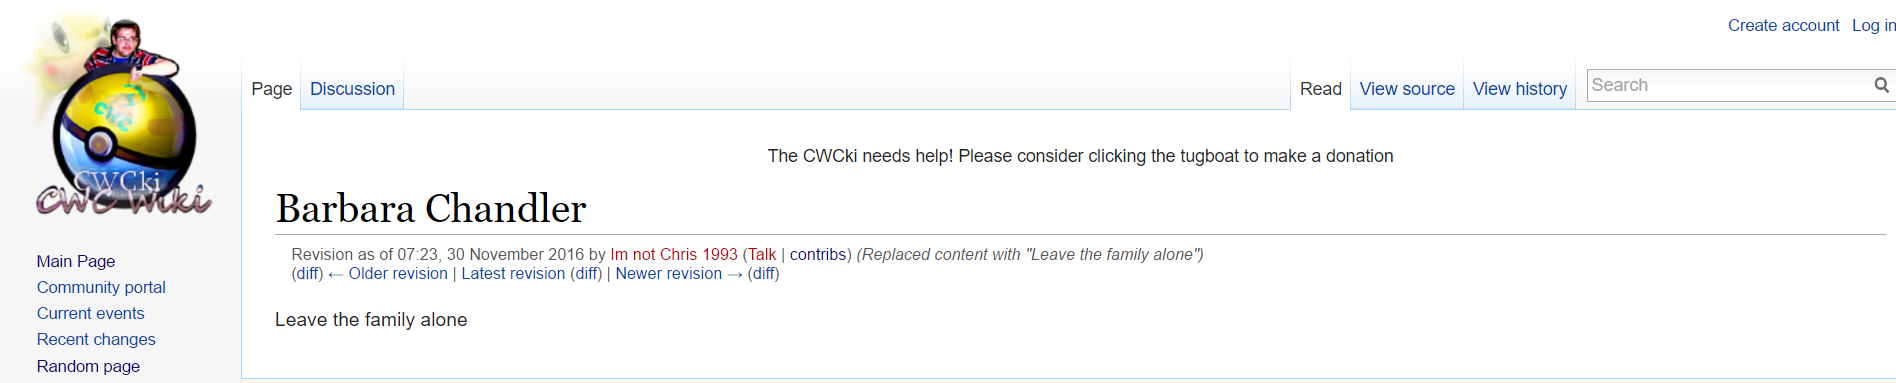Click the Log in link

[x=1873, y=25]
